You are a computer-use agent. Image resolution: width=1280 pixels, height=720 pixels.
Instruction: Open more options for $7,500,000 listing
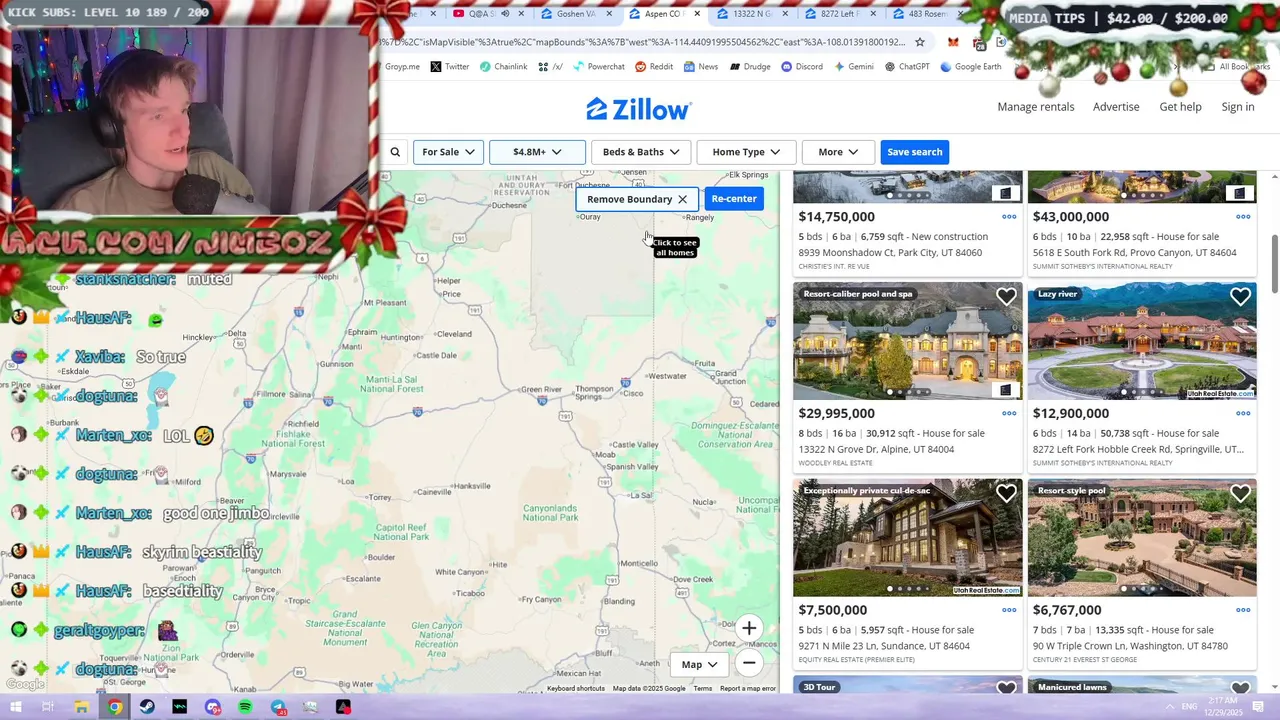(x=1009, y=610)
